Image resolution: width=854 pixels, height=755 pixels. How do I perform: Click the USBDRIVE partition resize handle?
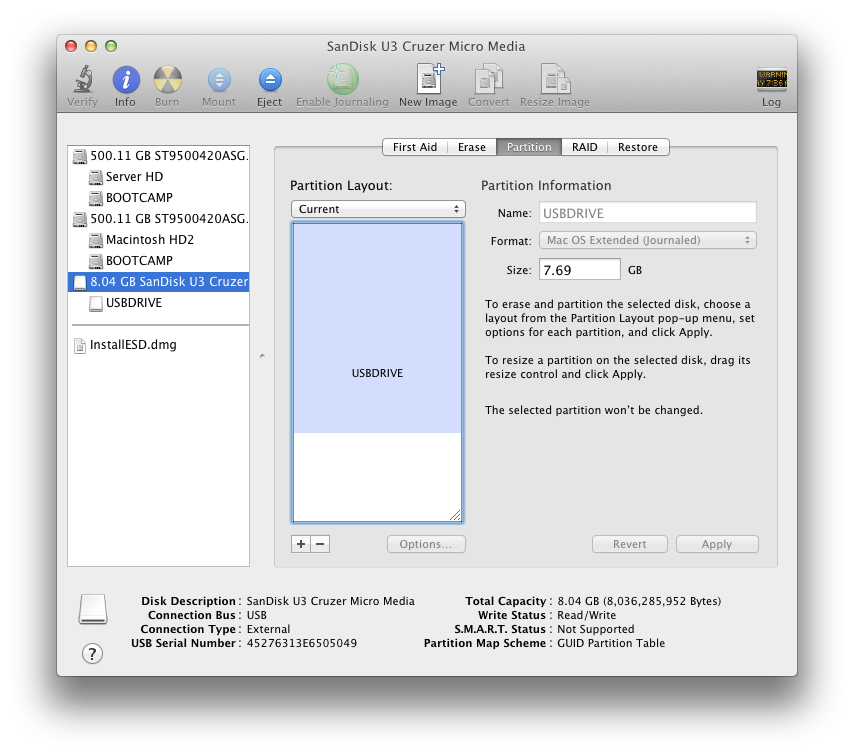pos(455,515)
